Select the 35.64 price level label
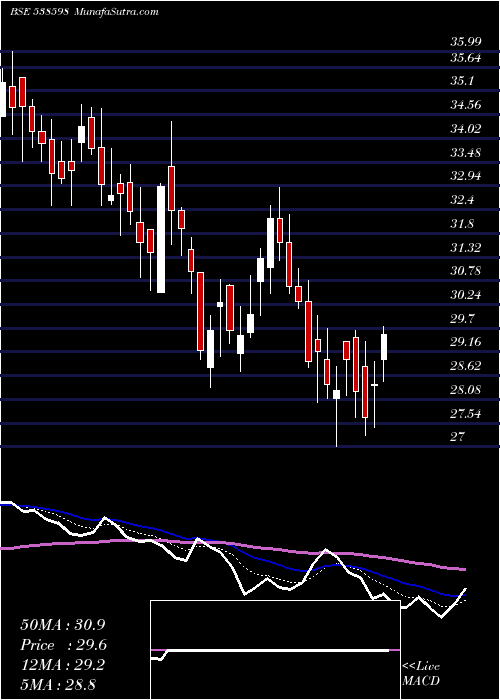This screenshot has width=500, height=700. 466,58
